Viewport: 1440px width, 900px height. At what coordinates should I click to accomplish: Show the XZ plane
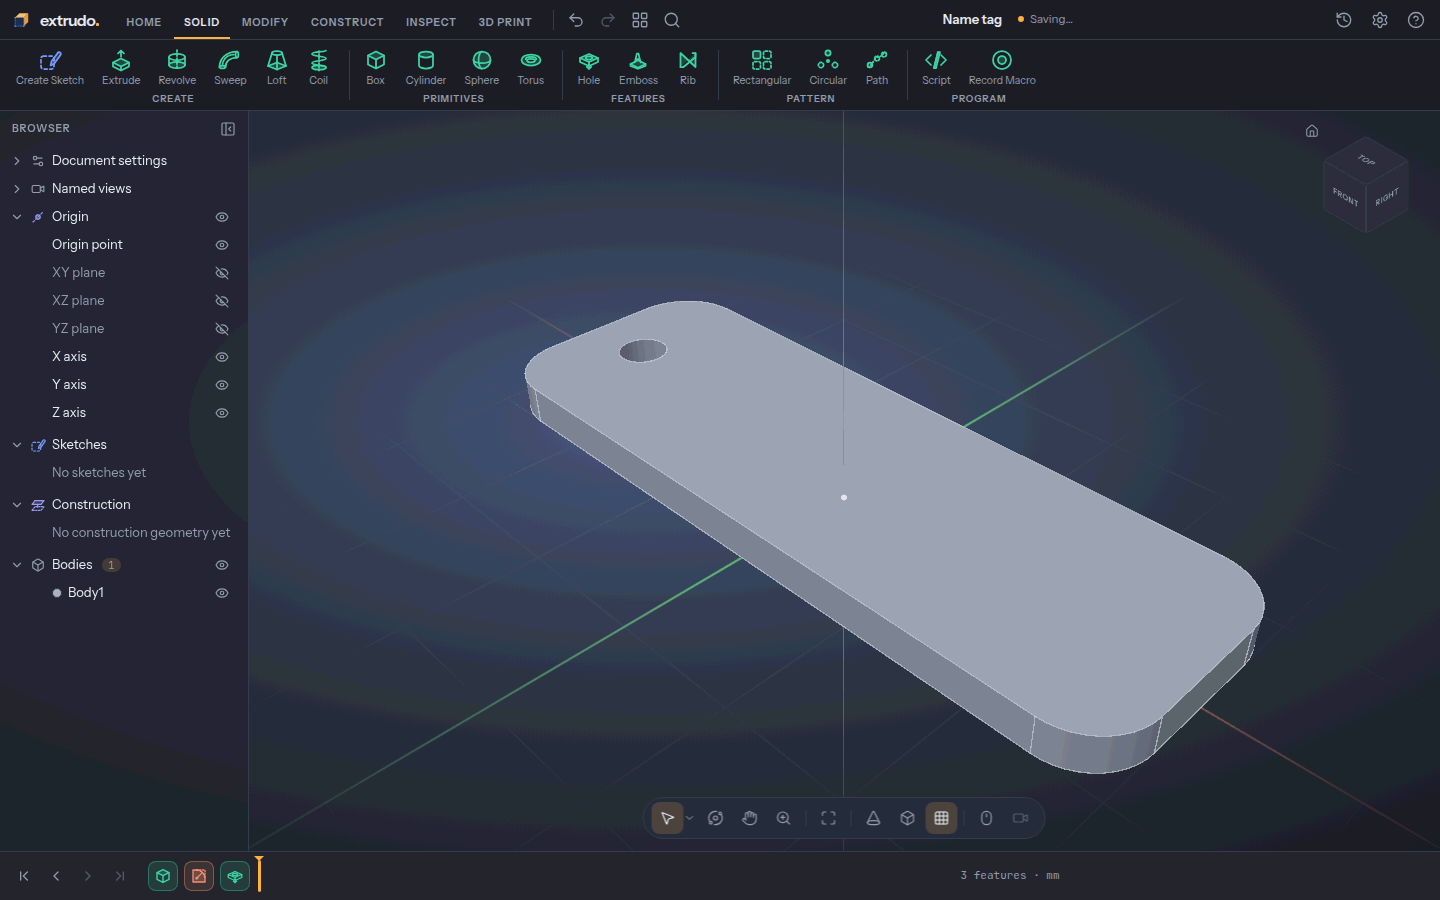[x=222, y=301]
